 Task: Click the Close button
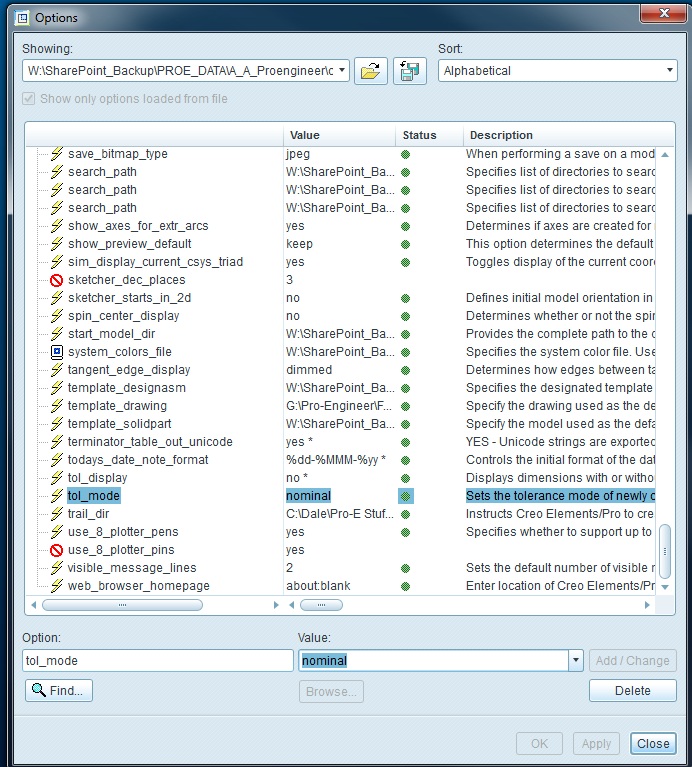point(653,744)
